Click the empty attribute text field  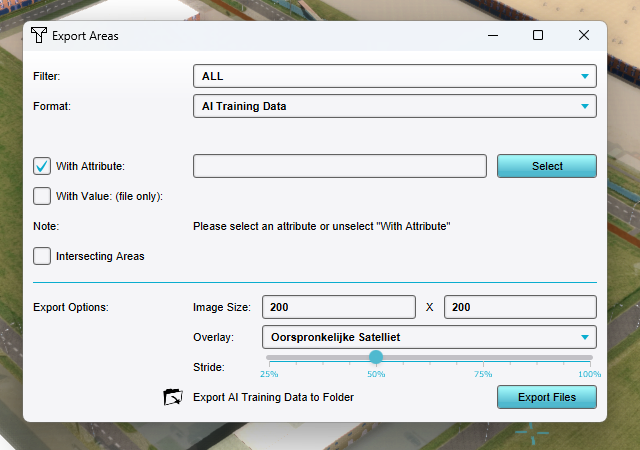(x=339, y=166)
